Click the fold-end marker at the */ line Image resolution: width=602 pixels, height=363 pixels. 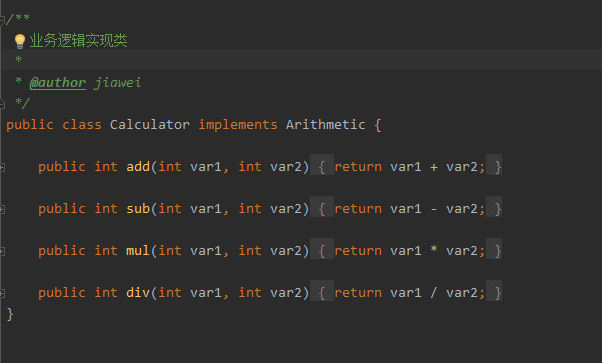[x=2, y=103]
